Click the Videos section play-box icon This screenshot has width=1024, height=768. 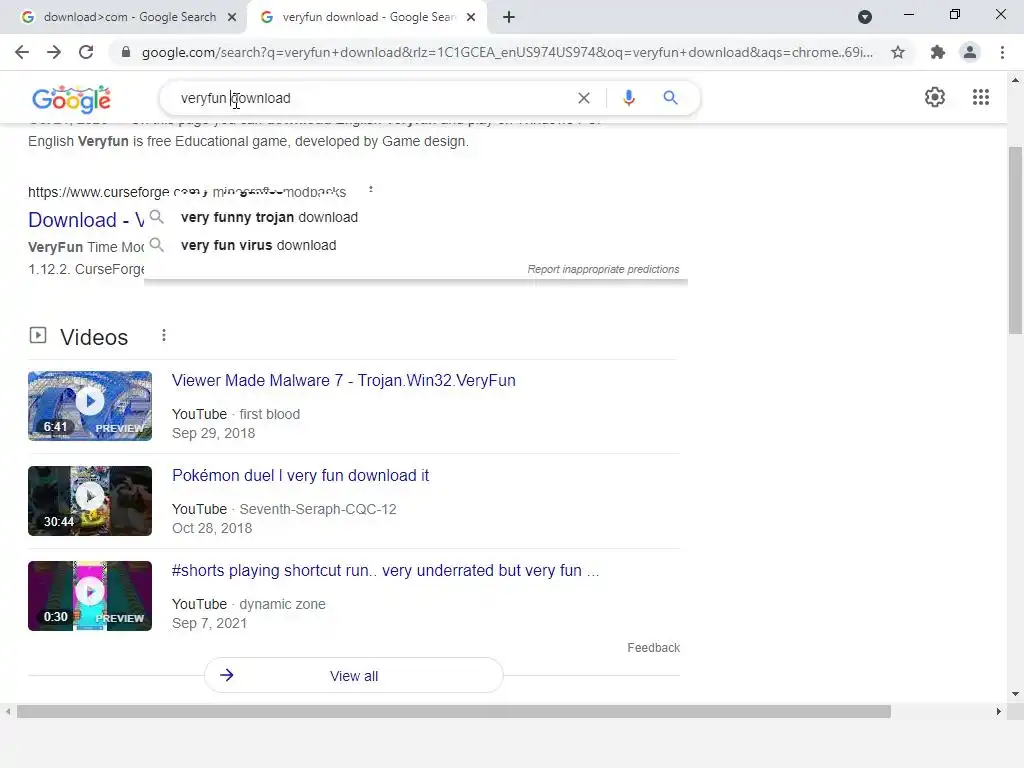click(38, 336)
